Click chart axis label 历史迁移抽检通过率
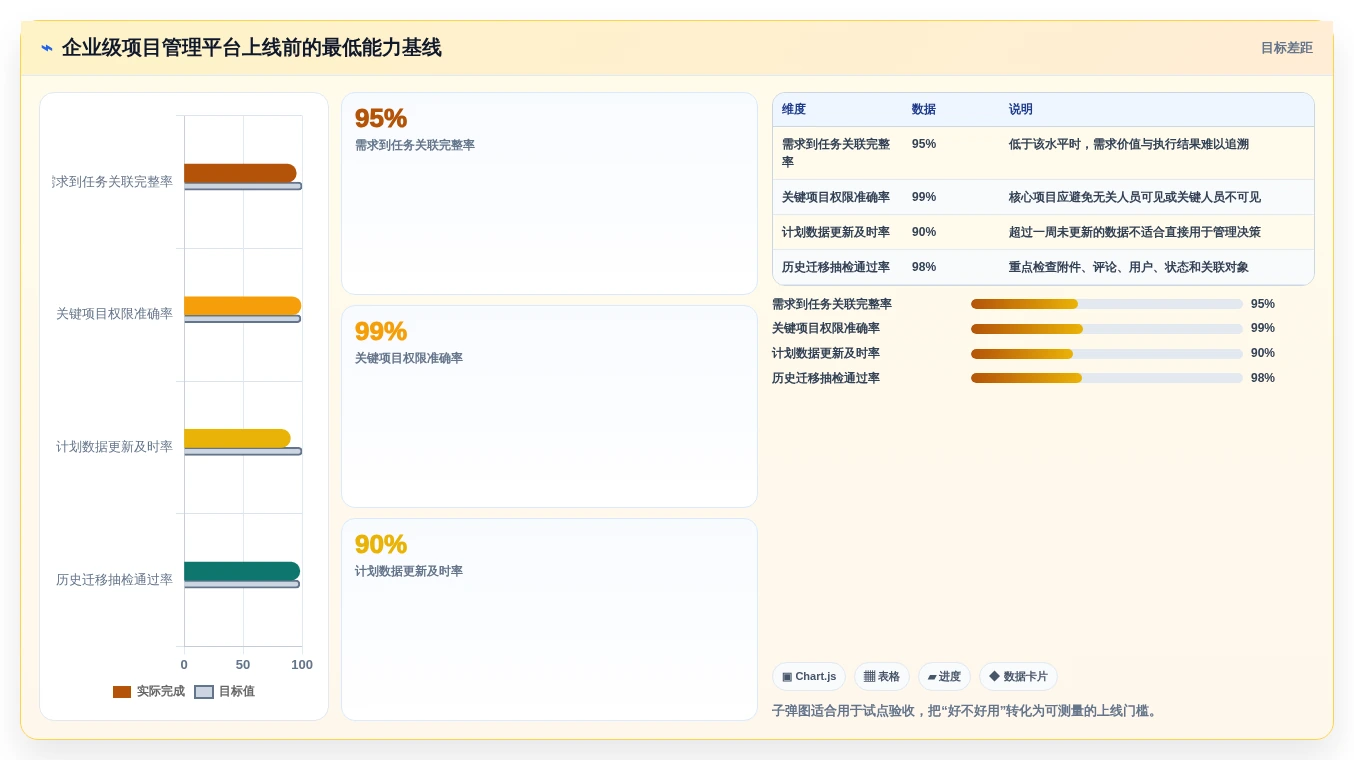Viewport: 1354px width, 760px height. (114, 580)
